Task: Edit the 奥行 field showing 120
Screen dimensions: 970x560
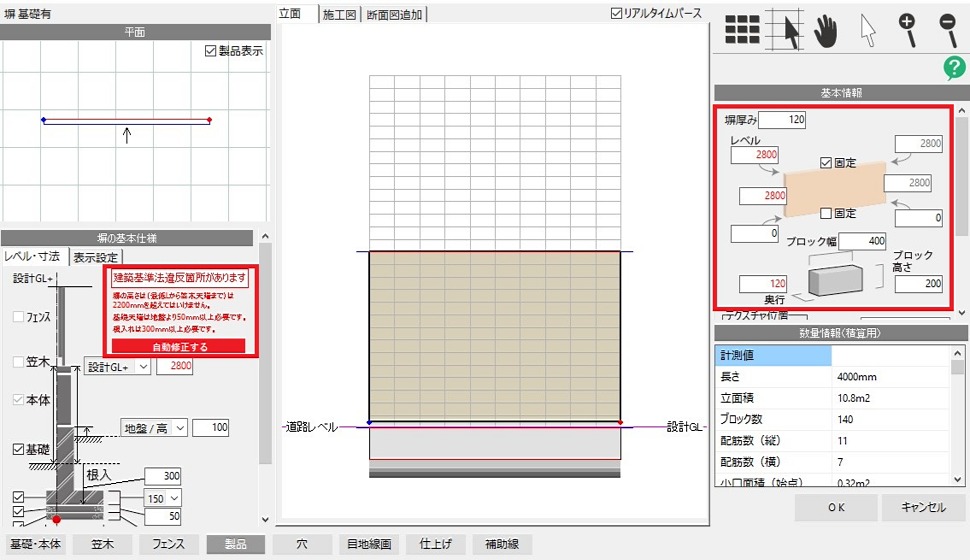Action: click(763, 283)
